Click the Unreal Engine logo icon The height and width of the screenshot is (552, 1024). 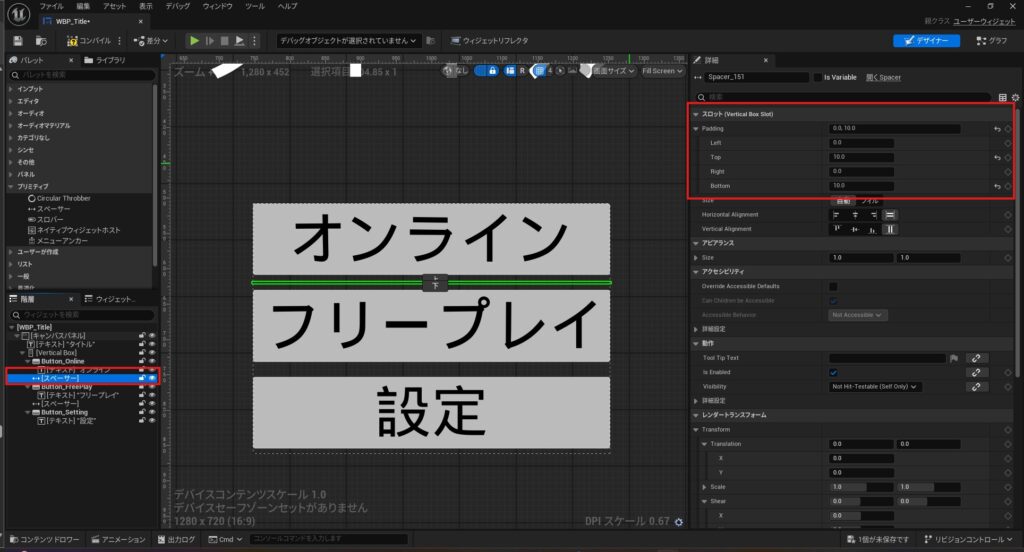tap(18, 14)
